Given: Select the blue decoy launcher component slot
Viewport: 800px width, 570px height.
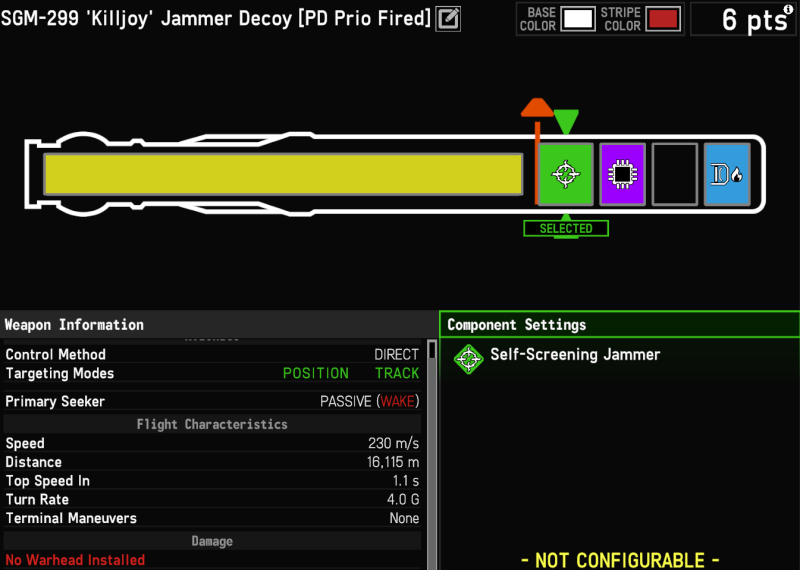Looking at the screenshot, I should 727,174.
